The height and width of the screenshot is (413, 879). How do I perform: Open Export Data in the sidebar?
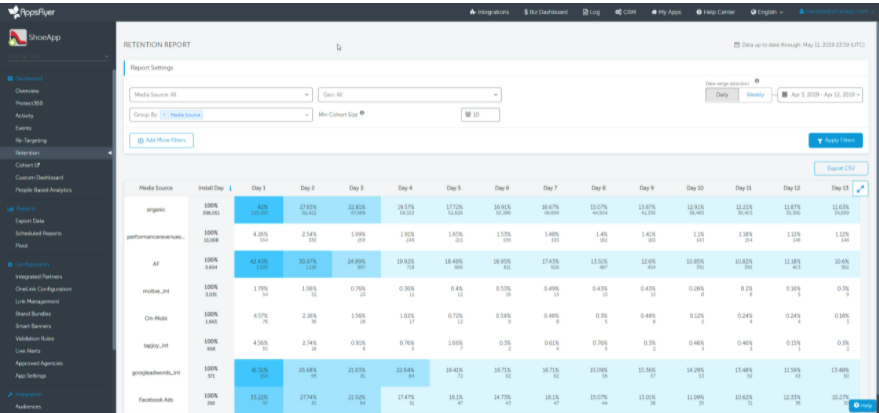click(30, 221)
